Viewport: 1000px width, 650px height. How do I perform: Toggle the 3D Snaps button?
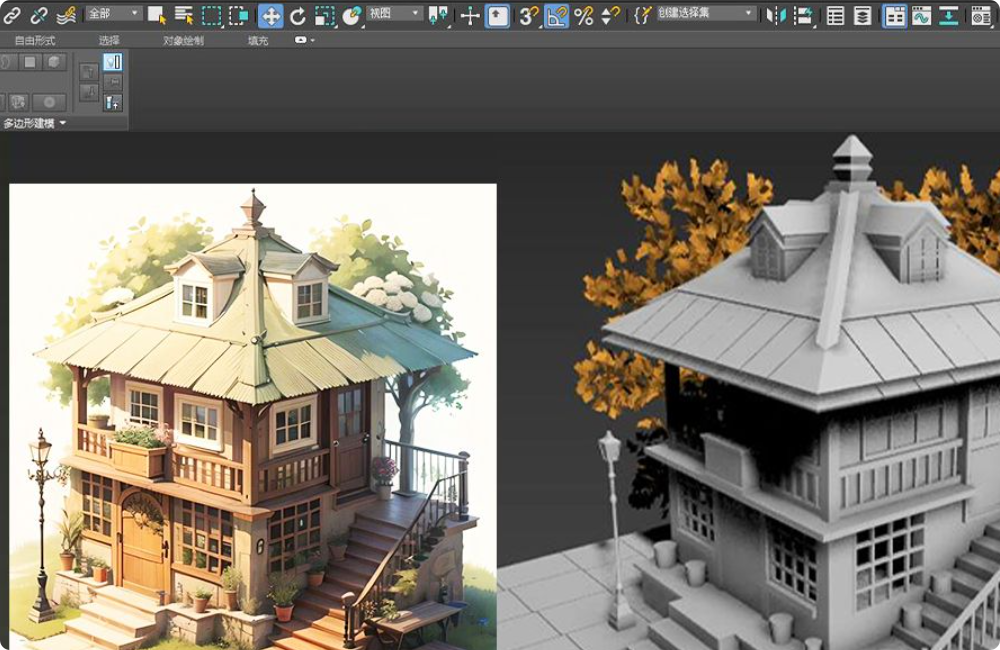(529, 15)
